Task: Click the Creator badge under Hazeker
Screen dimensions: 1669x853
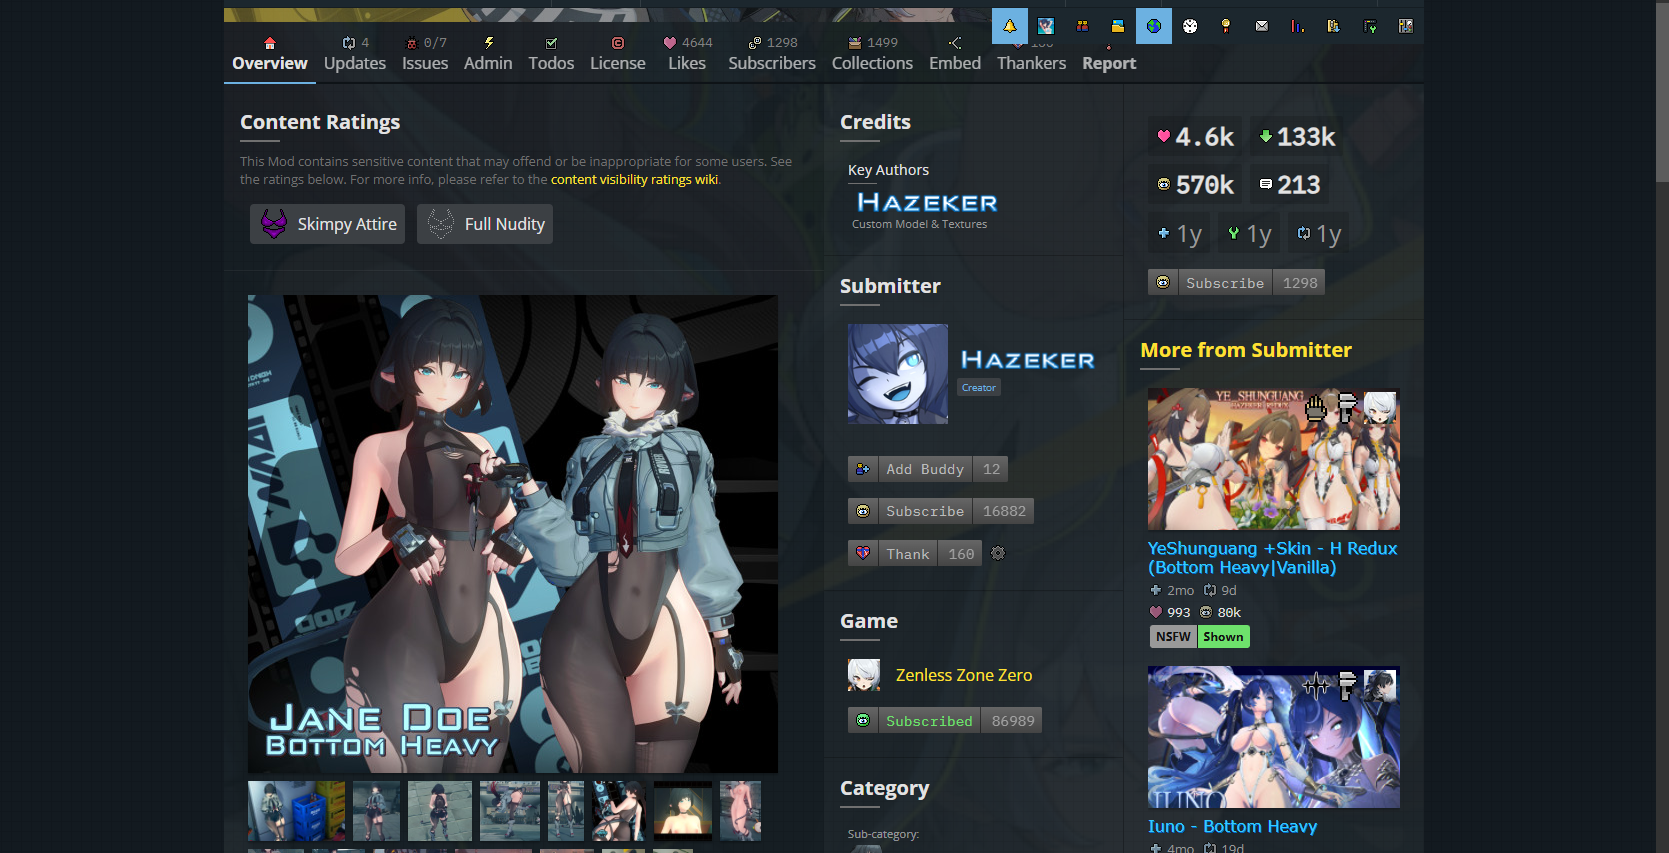Action: point(979,388)
